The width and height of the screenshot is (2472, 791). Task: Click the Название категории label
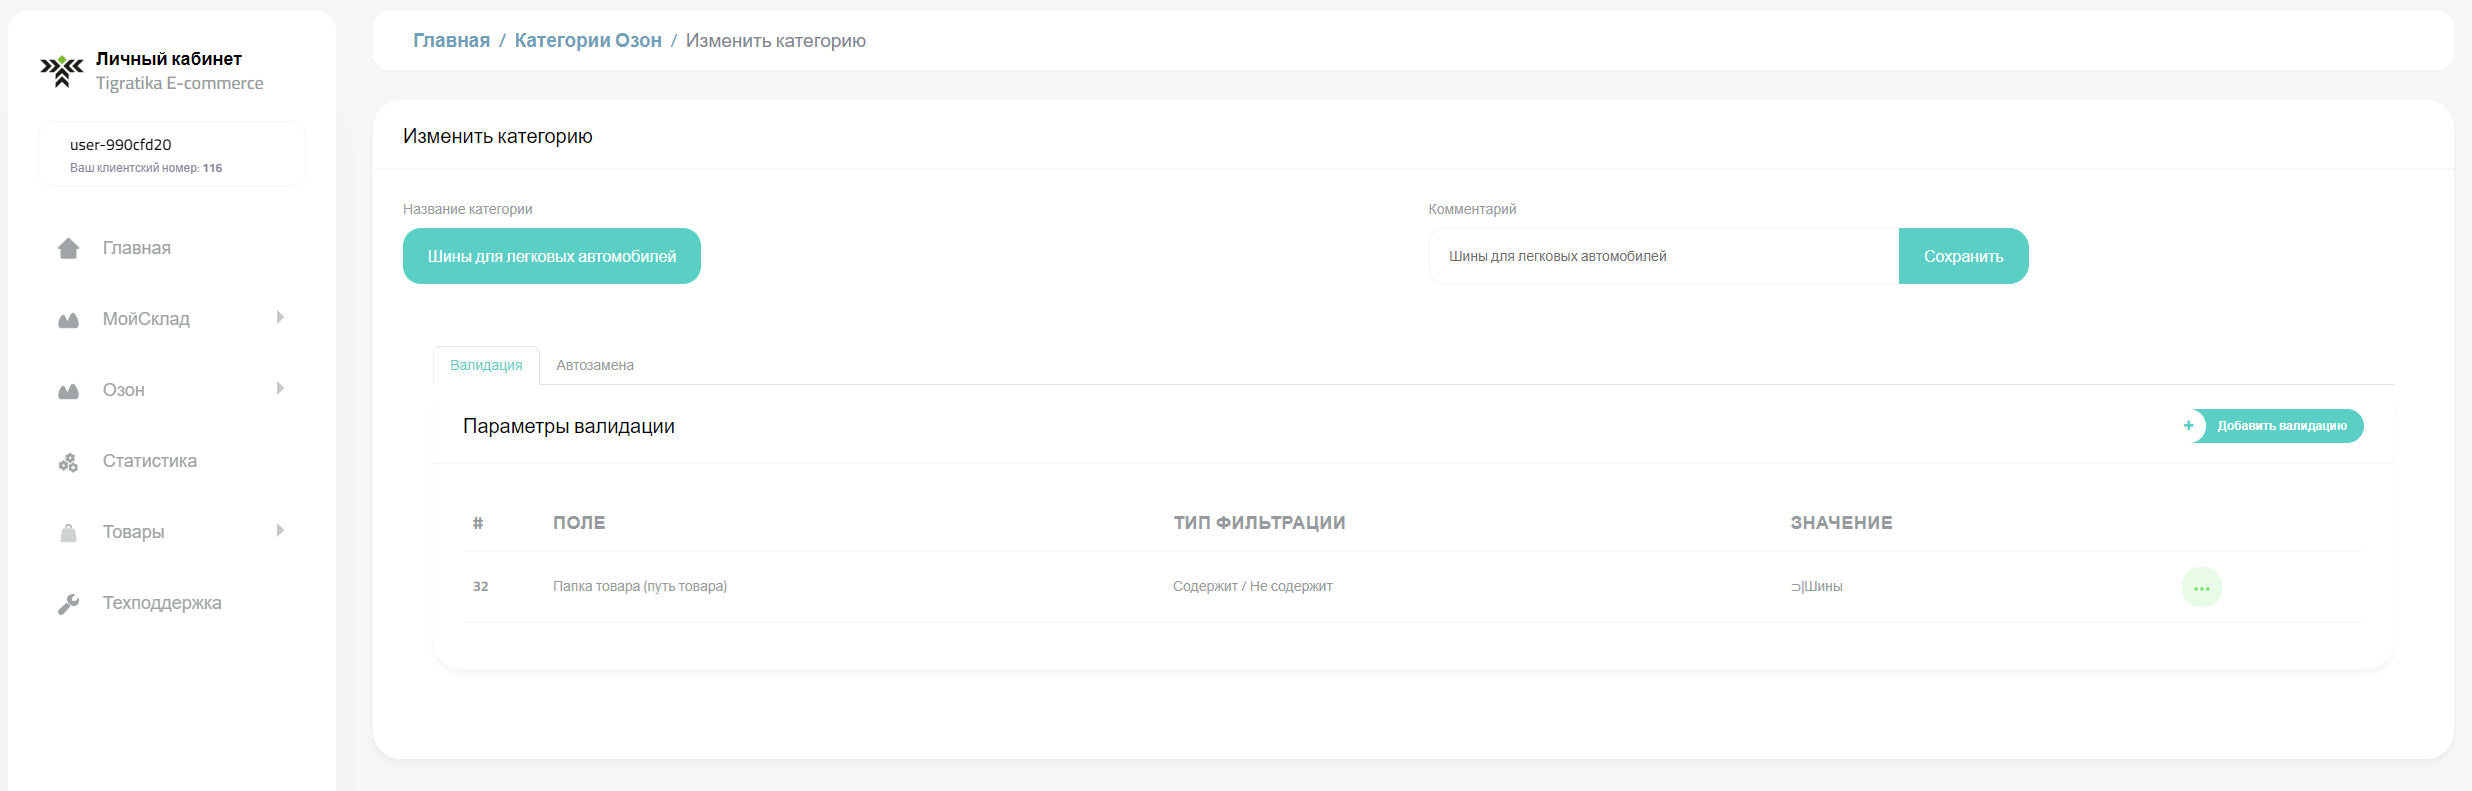(468, 209)
